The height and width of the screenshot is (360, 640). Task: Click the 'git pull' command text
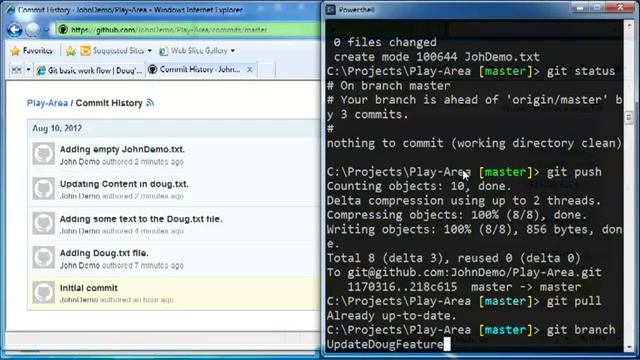[574, 301]
